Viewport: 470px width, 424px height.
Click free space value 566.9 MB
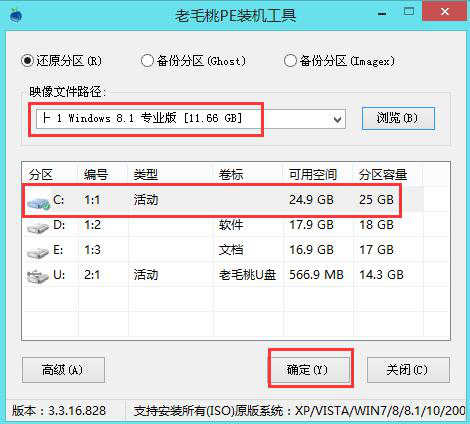[x=316, y=275]
